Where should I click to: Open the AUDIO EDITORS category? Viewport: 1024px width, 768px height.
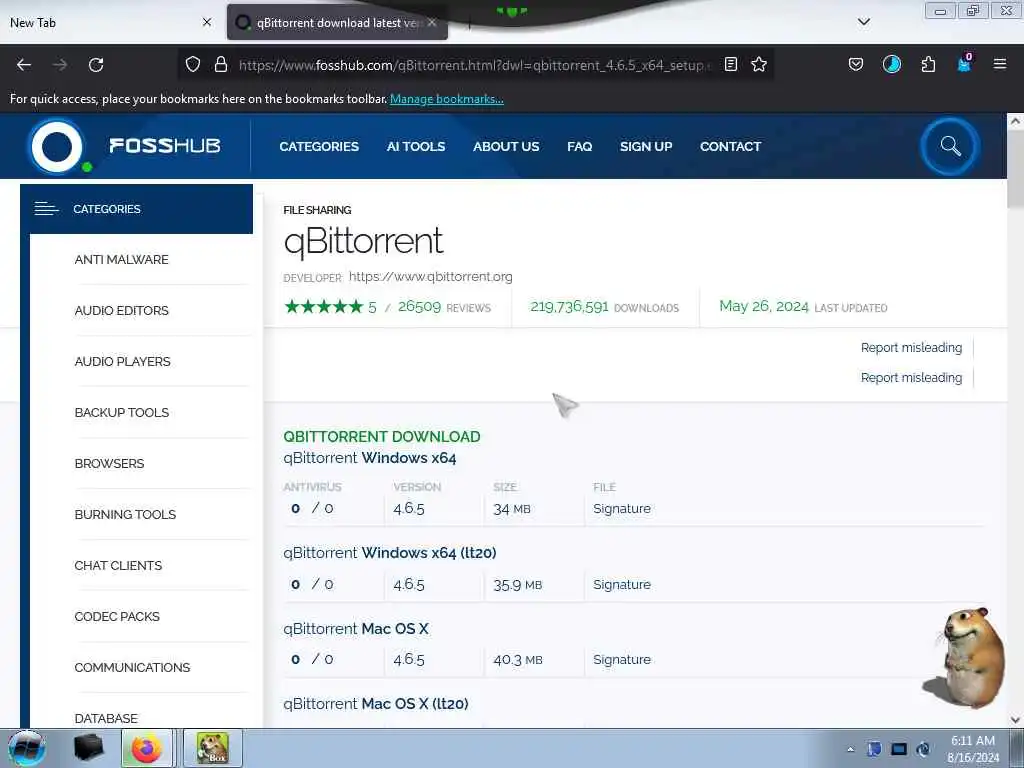(x=121, y=311)
